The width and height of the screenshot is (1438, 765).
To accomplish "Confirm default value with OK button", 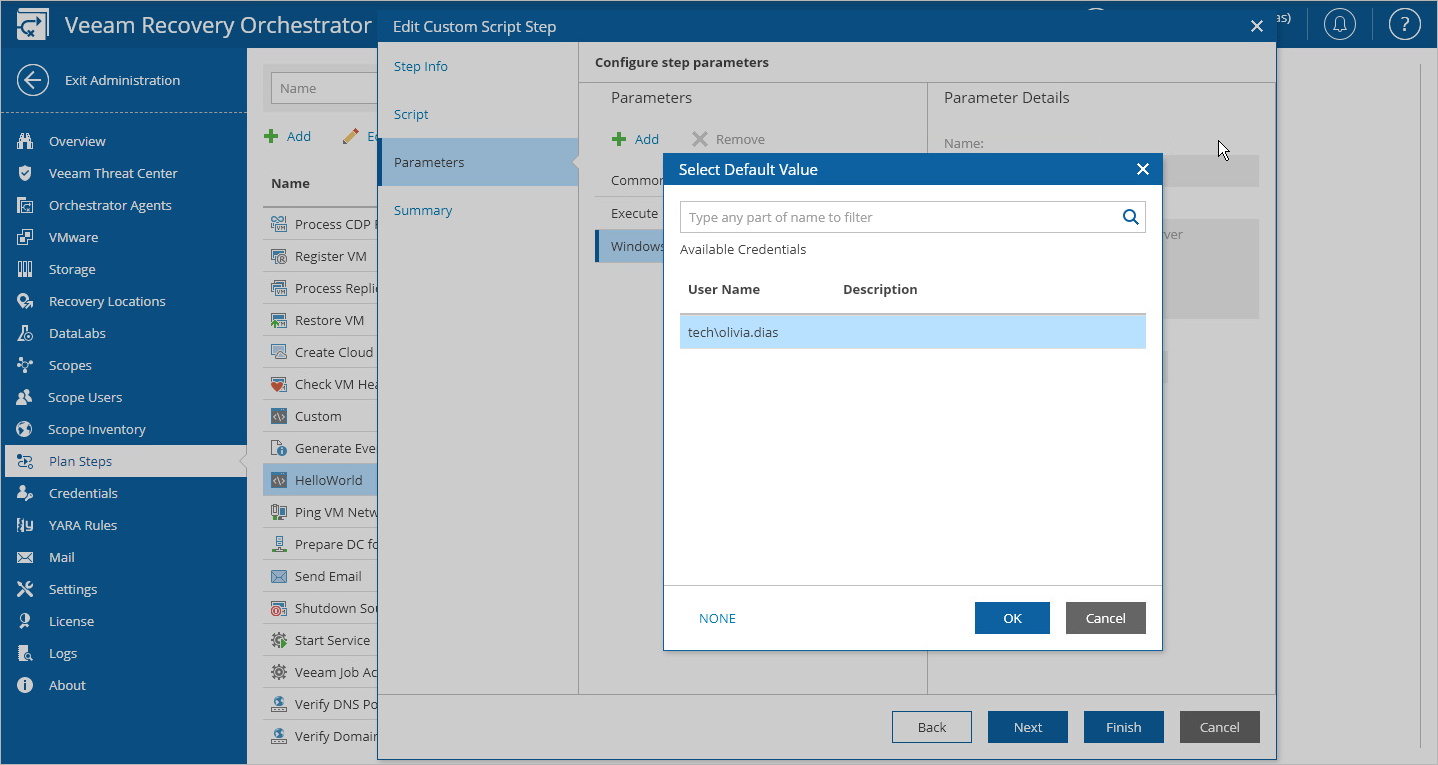I will point(1012,618).
